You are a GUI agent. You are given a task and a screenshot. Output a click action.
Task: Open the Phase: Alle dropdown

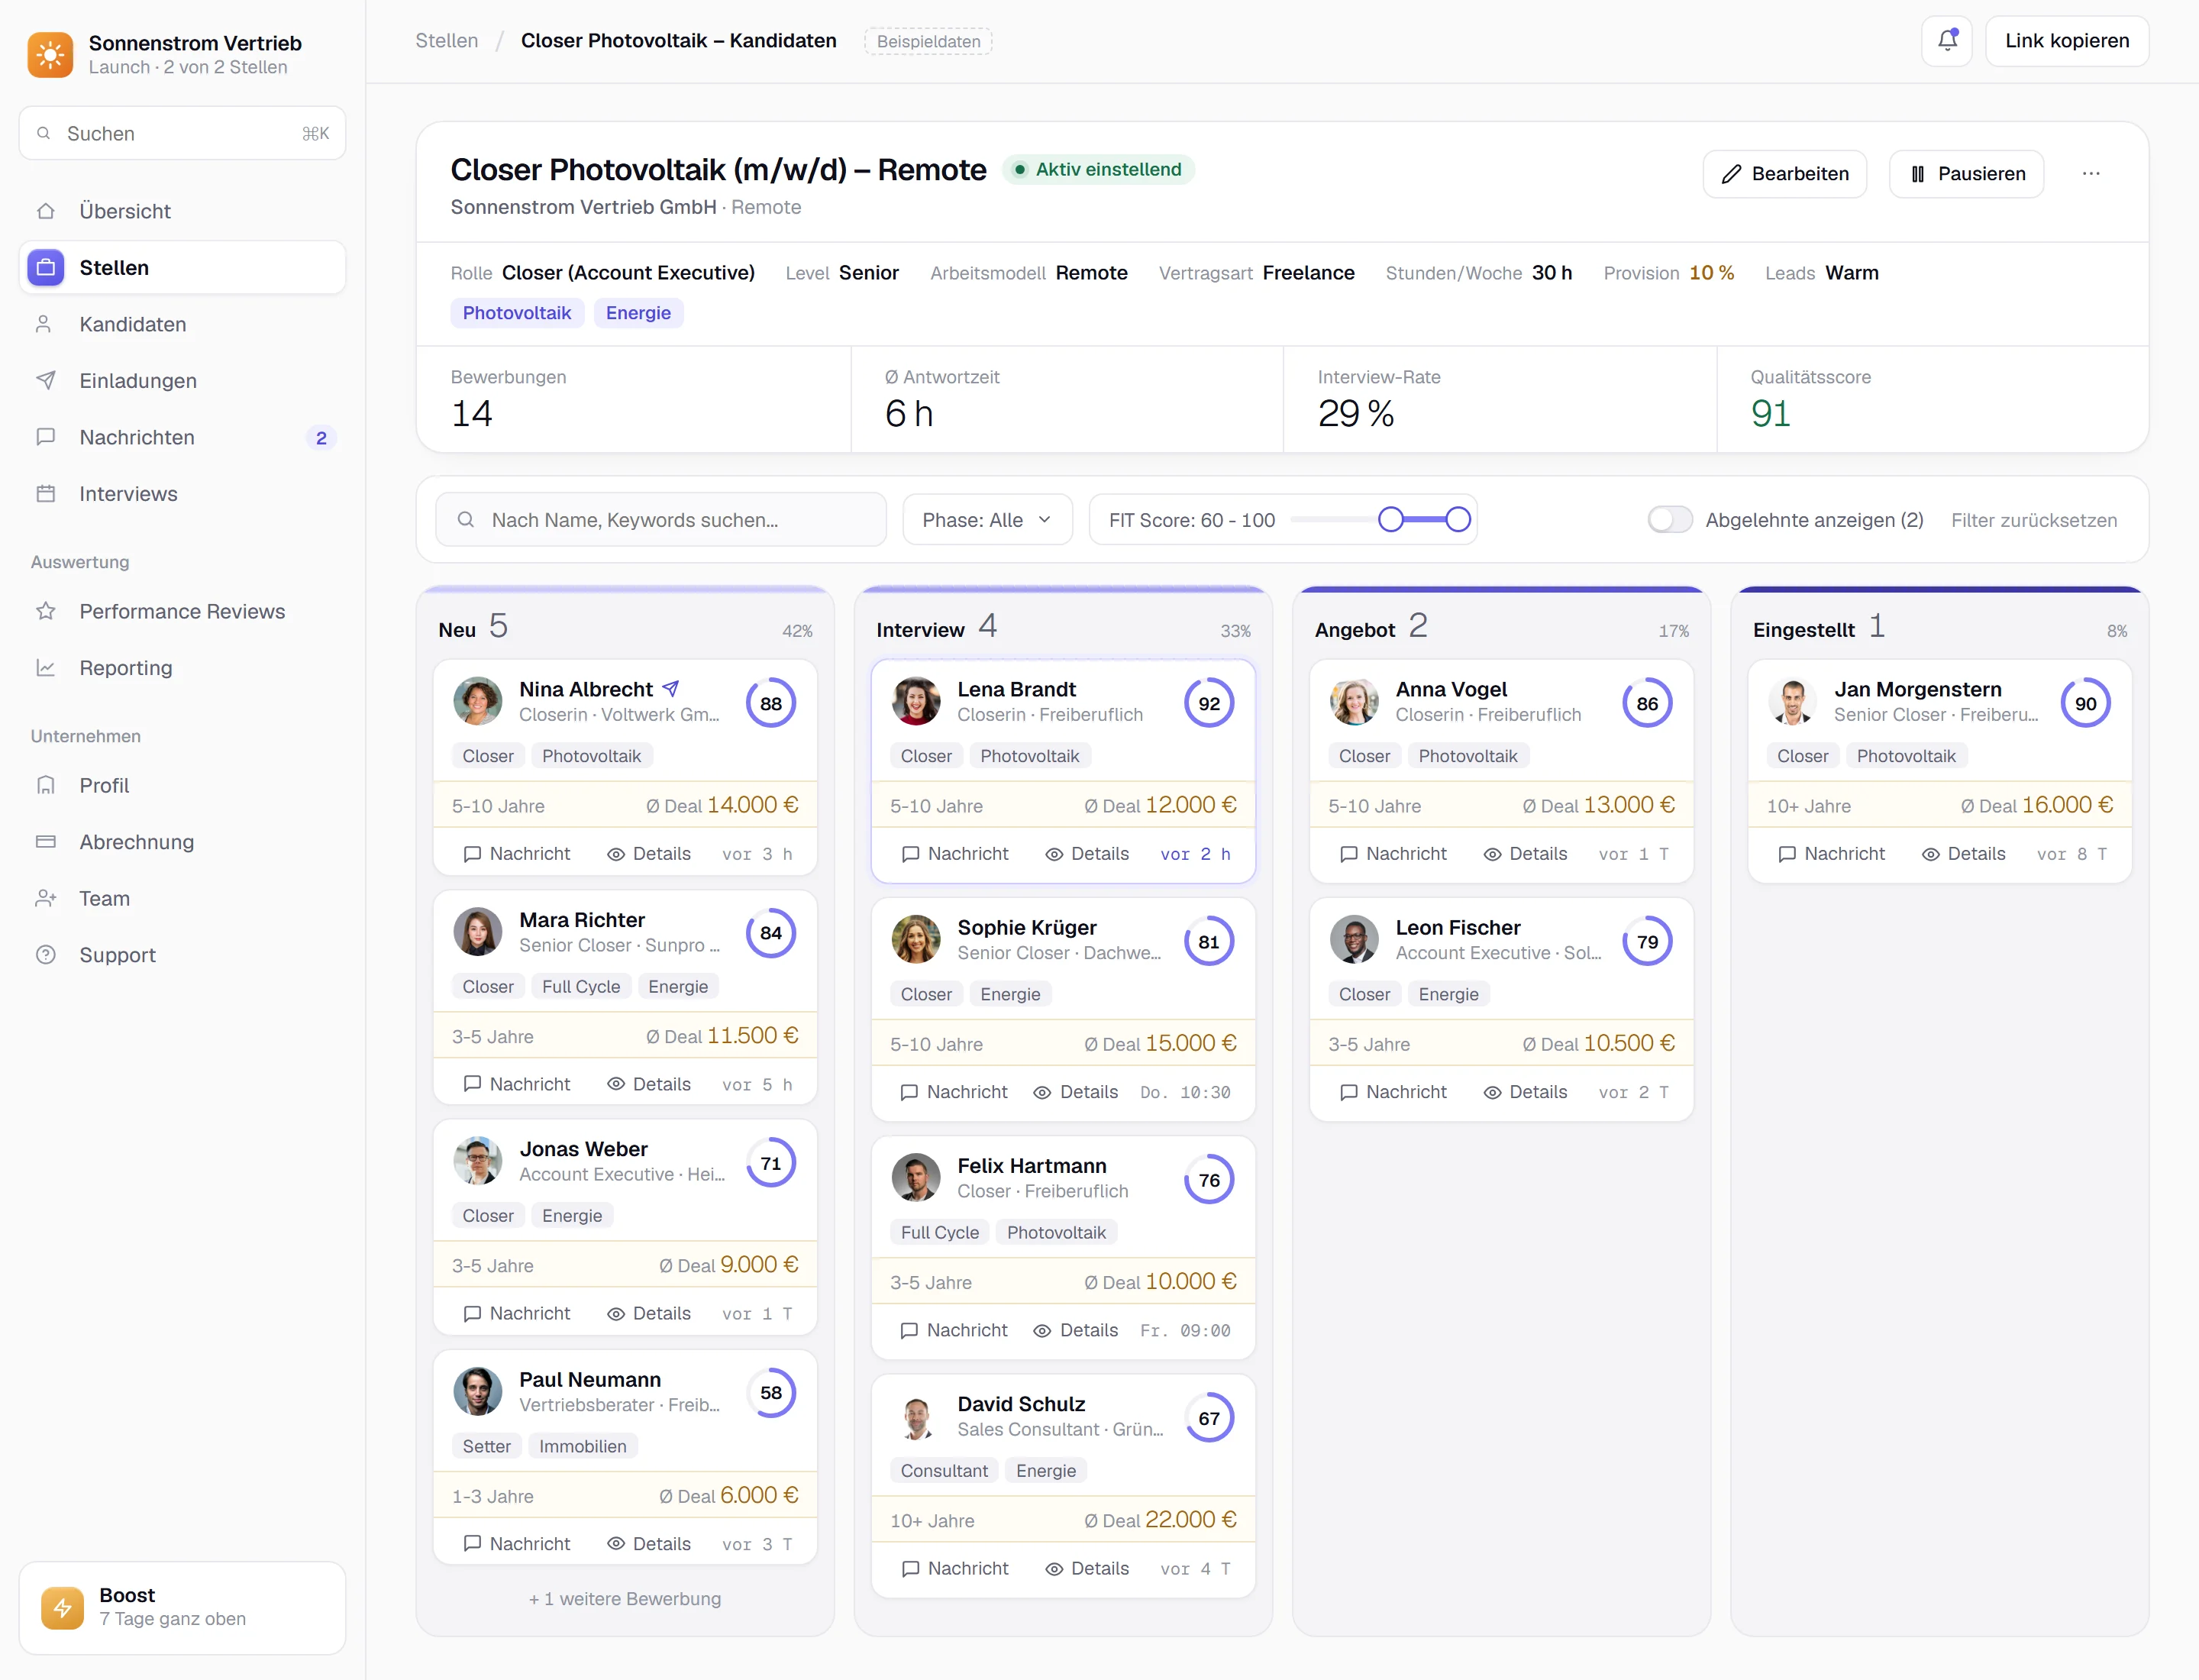(987, 520)
